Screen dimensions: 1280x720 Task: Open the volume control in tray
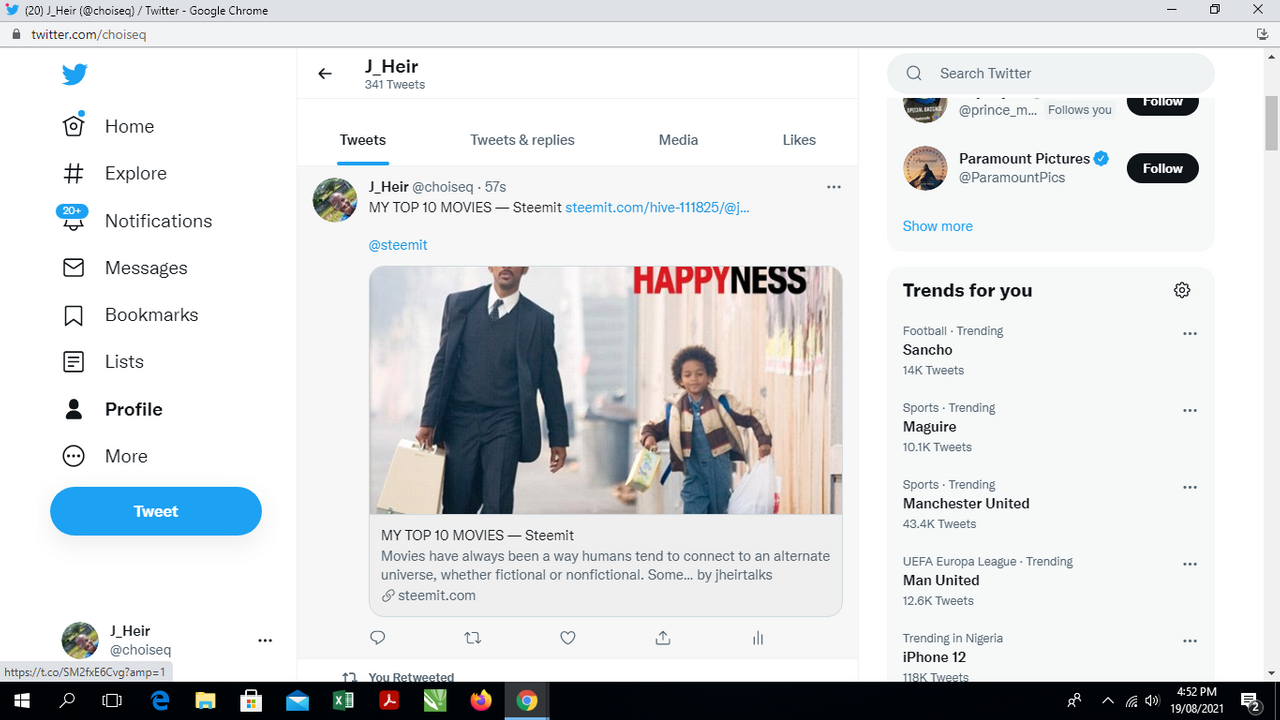point(1152,701)
